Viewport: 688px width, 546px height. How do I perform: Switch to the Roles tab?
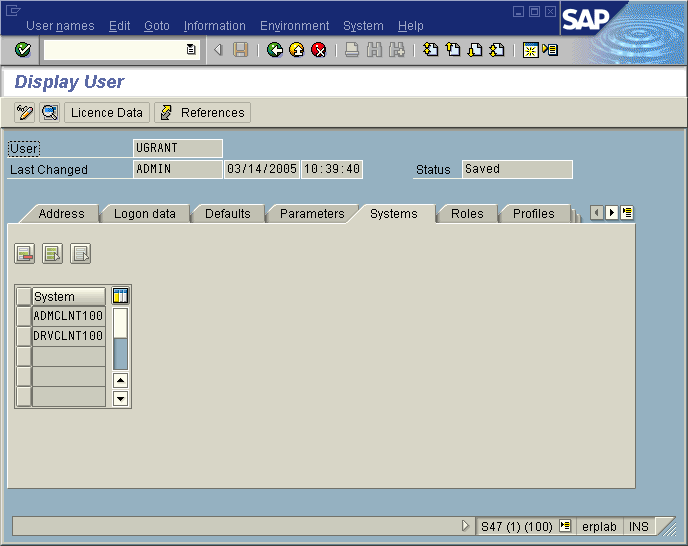tap(467, 214)
